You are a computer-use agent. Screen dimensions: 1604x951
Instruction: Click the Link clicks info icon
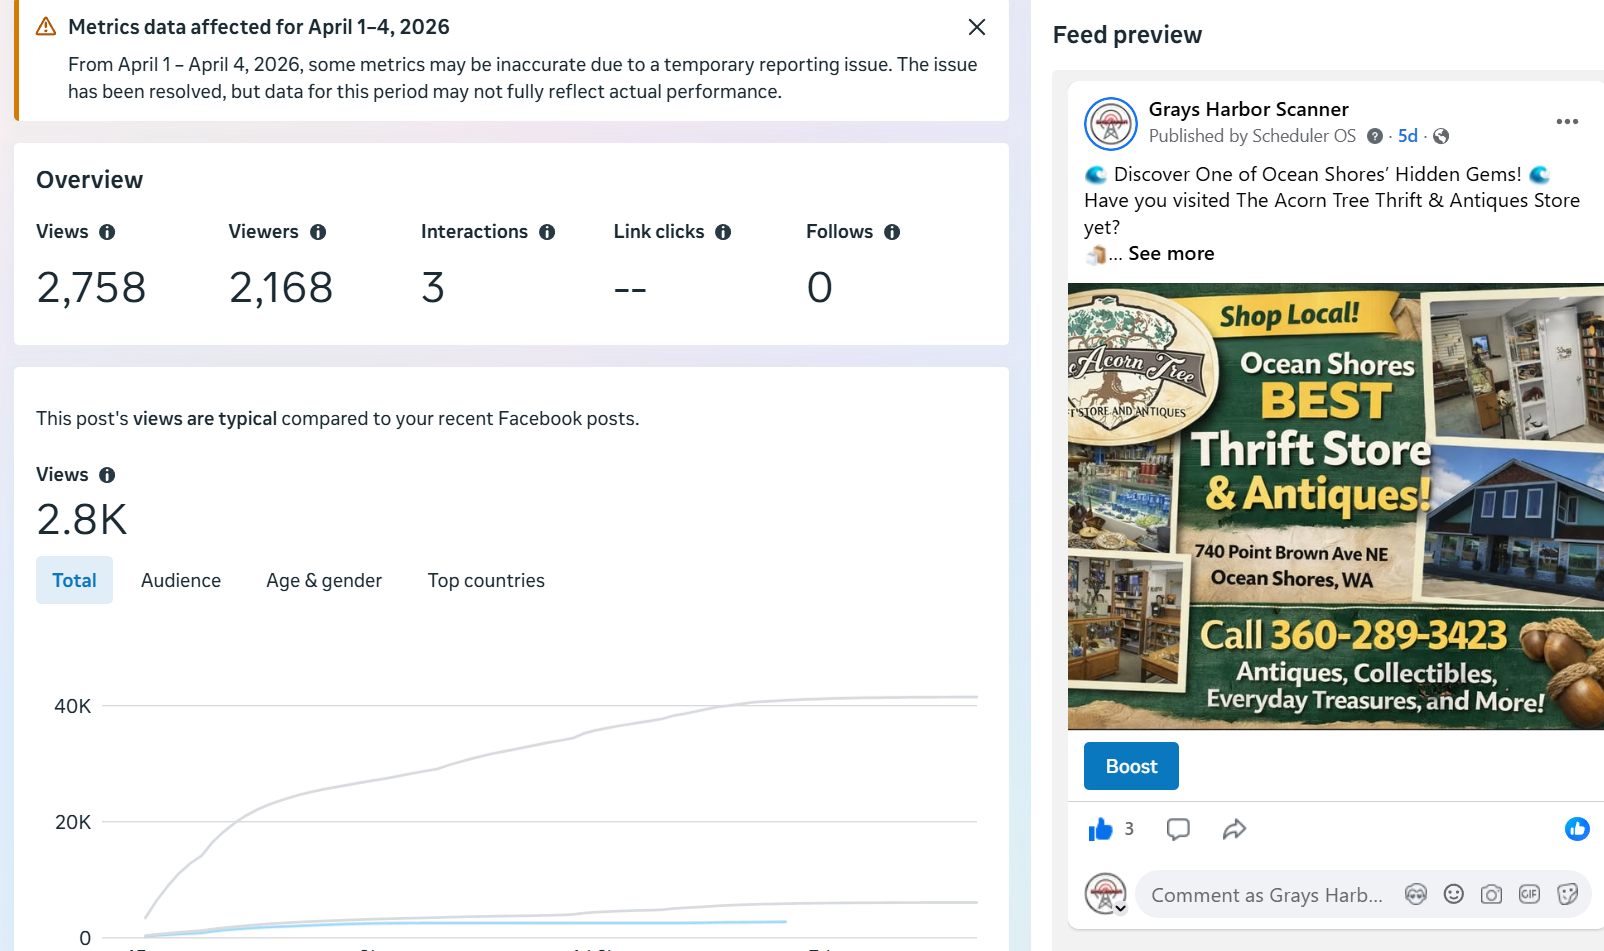coord(723,232)
